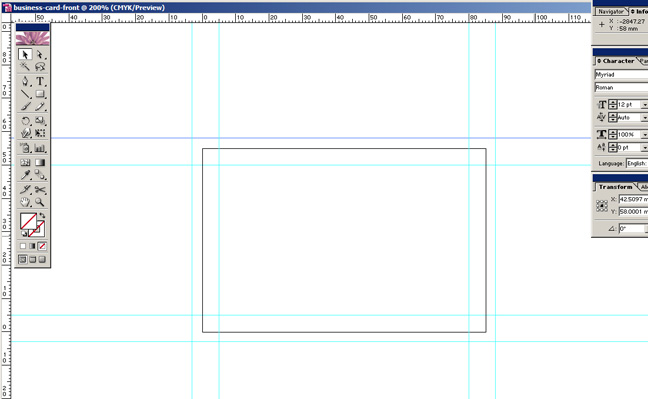This screenshot has width=648, height=399.
Task: Open the font size dropdown
Action: point(644,105)
